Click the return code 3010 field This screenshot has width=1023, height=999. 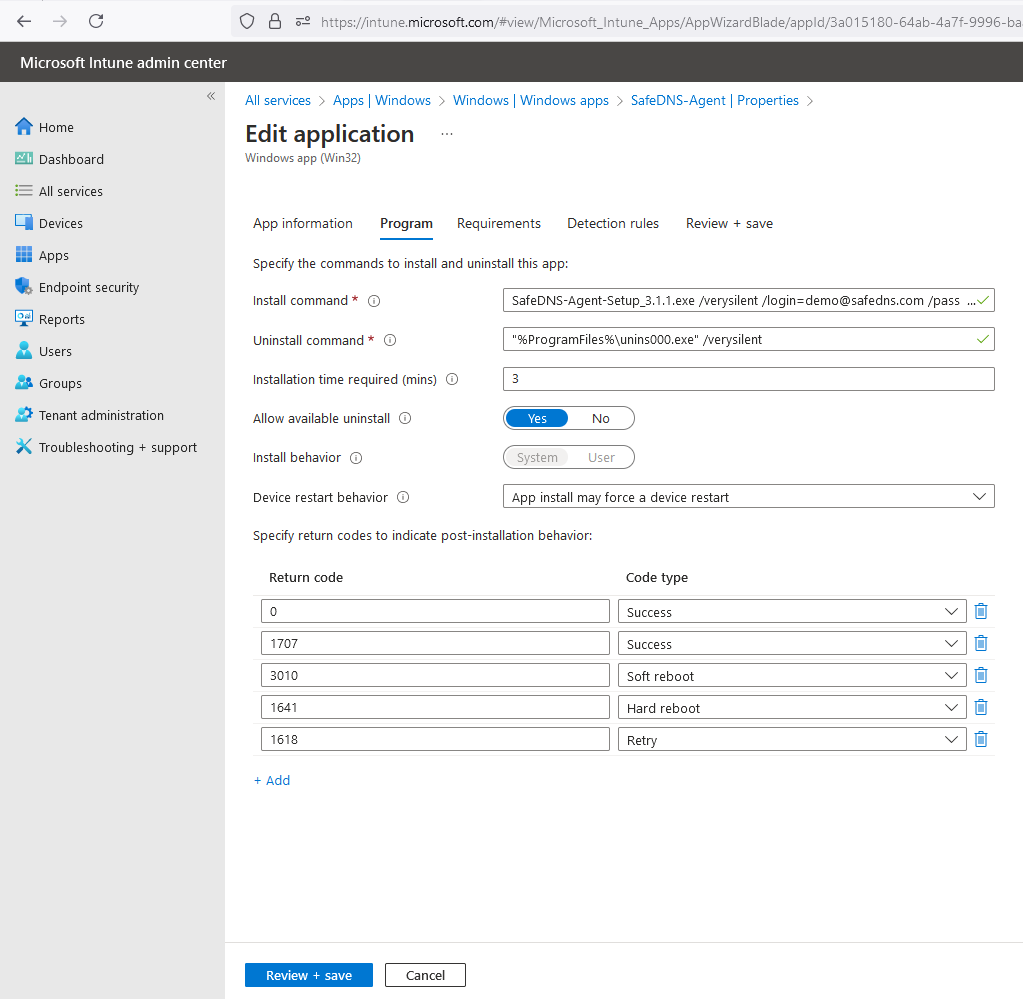click(435, 675)
